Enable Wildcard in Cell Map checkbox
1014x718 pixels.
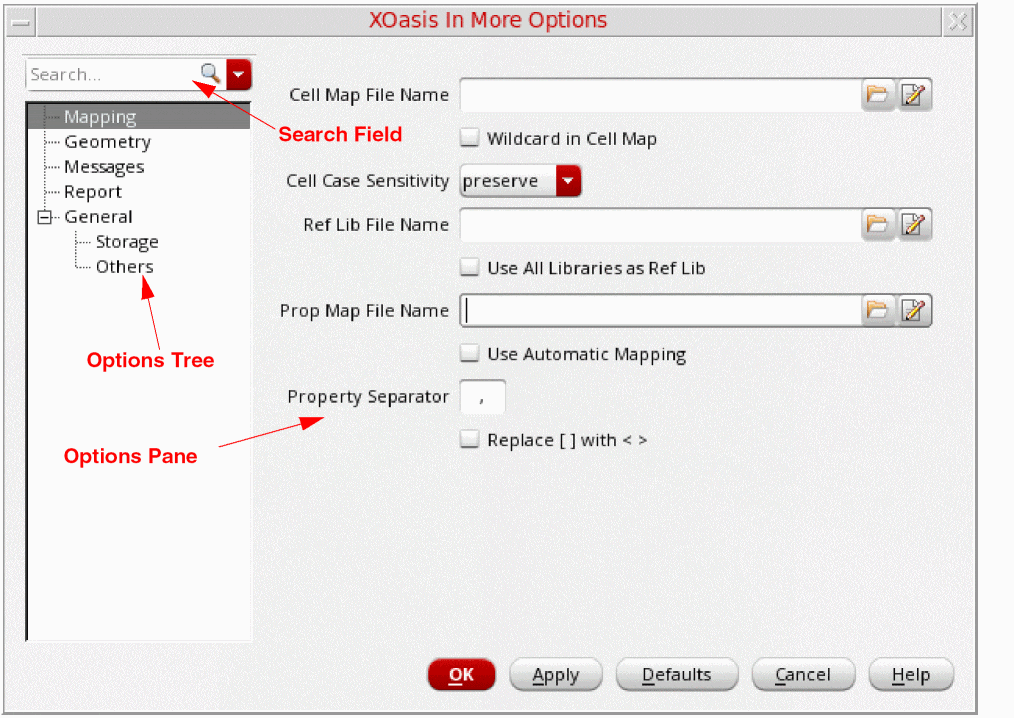coord(469,138)
